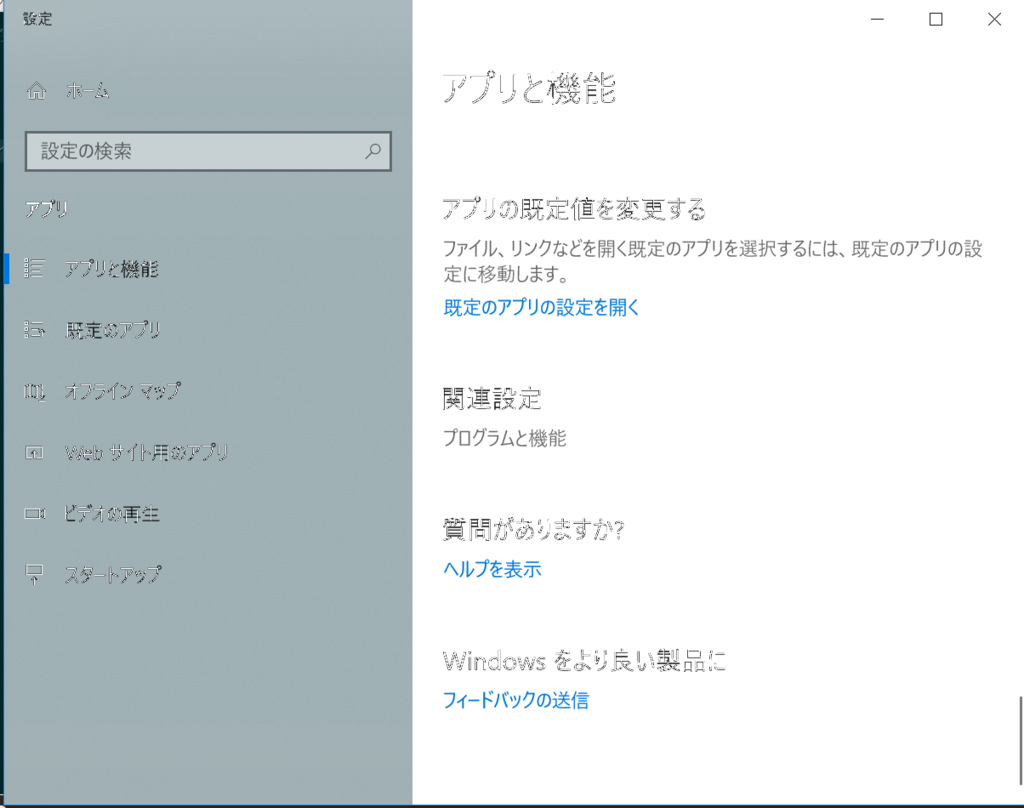Select アプリと機能 in the sidebar
Image resolution: width=1024 pixels, height=808 pixels.
tap(112, 268)
